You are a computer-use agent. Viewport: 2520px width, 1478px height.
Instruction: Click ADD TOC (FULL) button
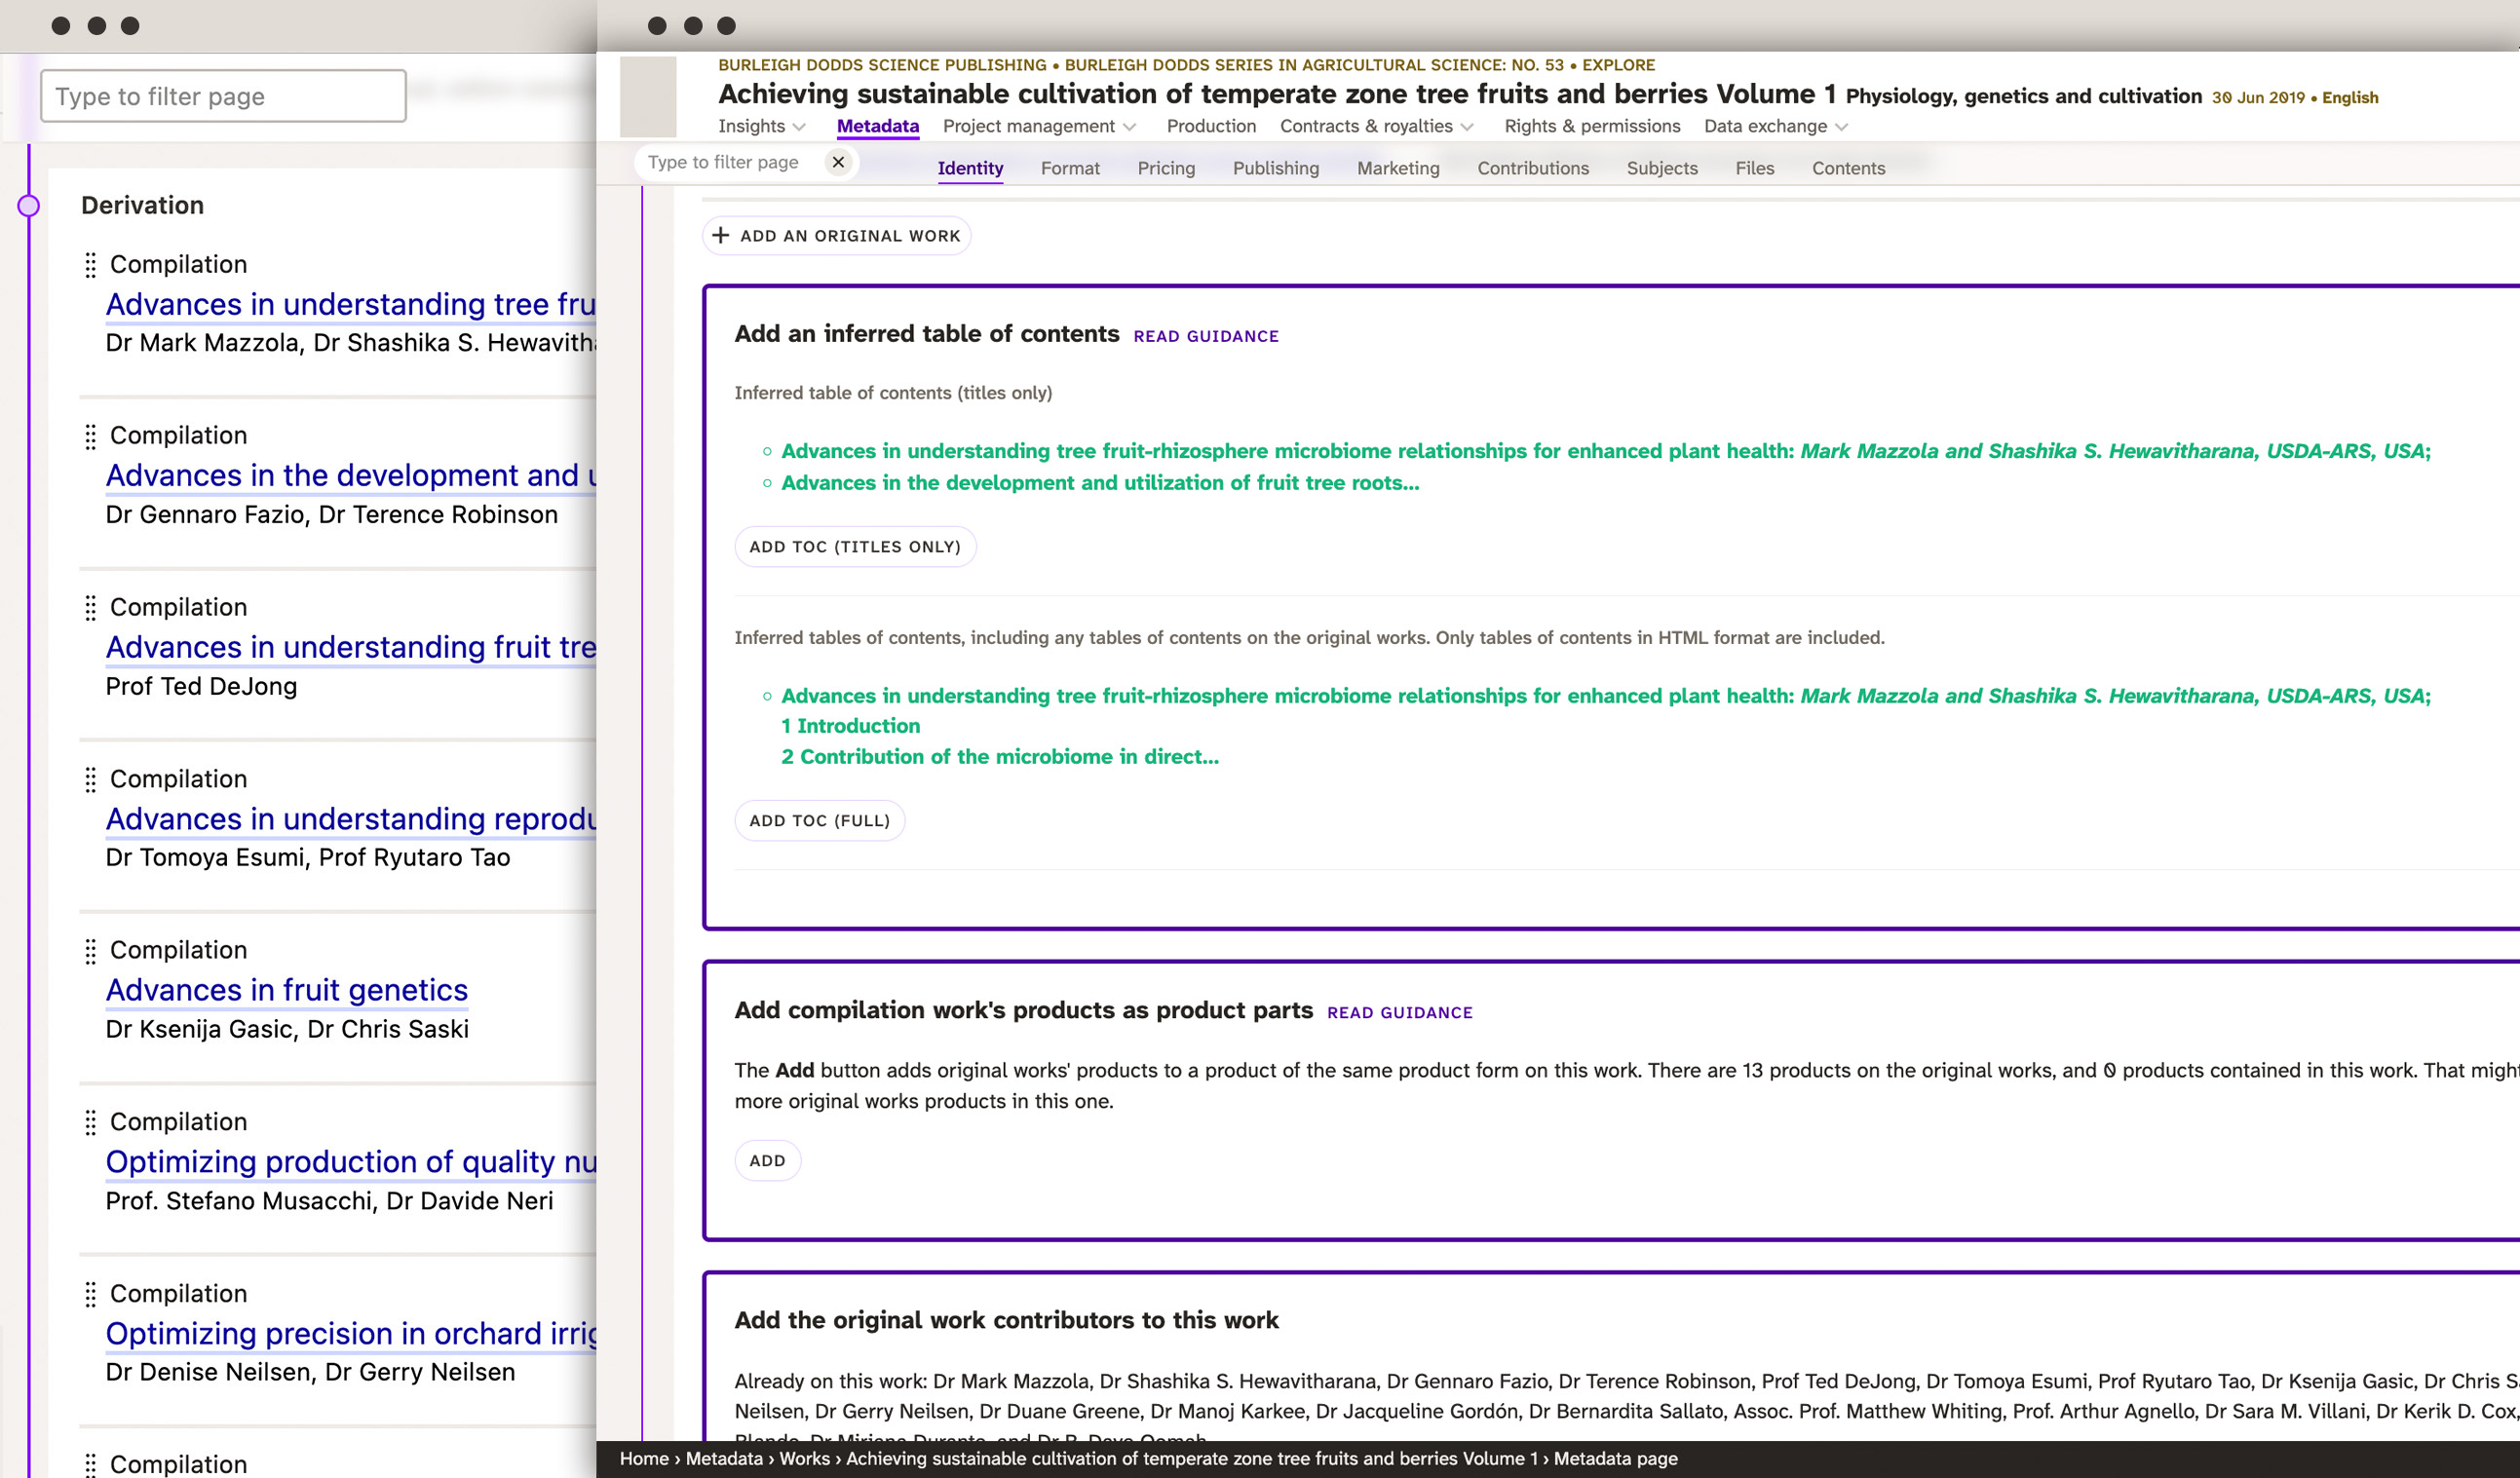pyautogui.click(x=821, y=820)
